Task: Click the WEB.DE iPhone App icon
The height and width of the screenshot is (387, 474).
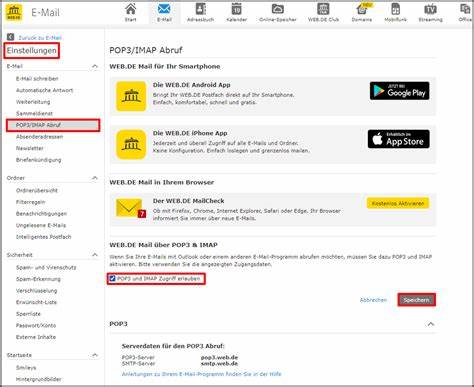Action: (x=131, y=144)
